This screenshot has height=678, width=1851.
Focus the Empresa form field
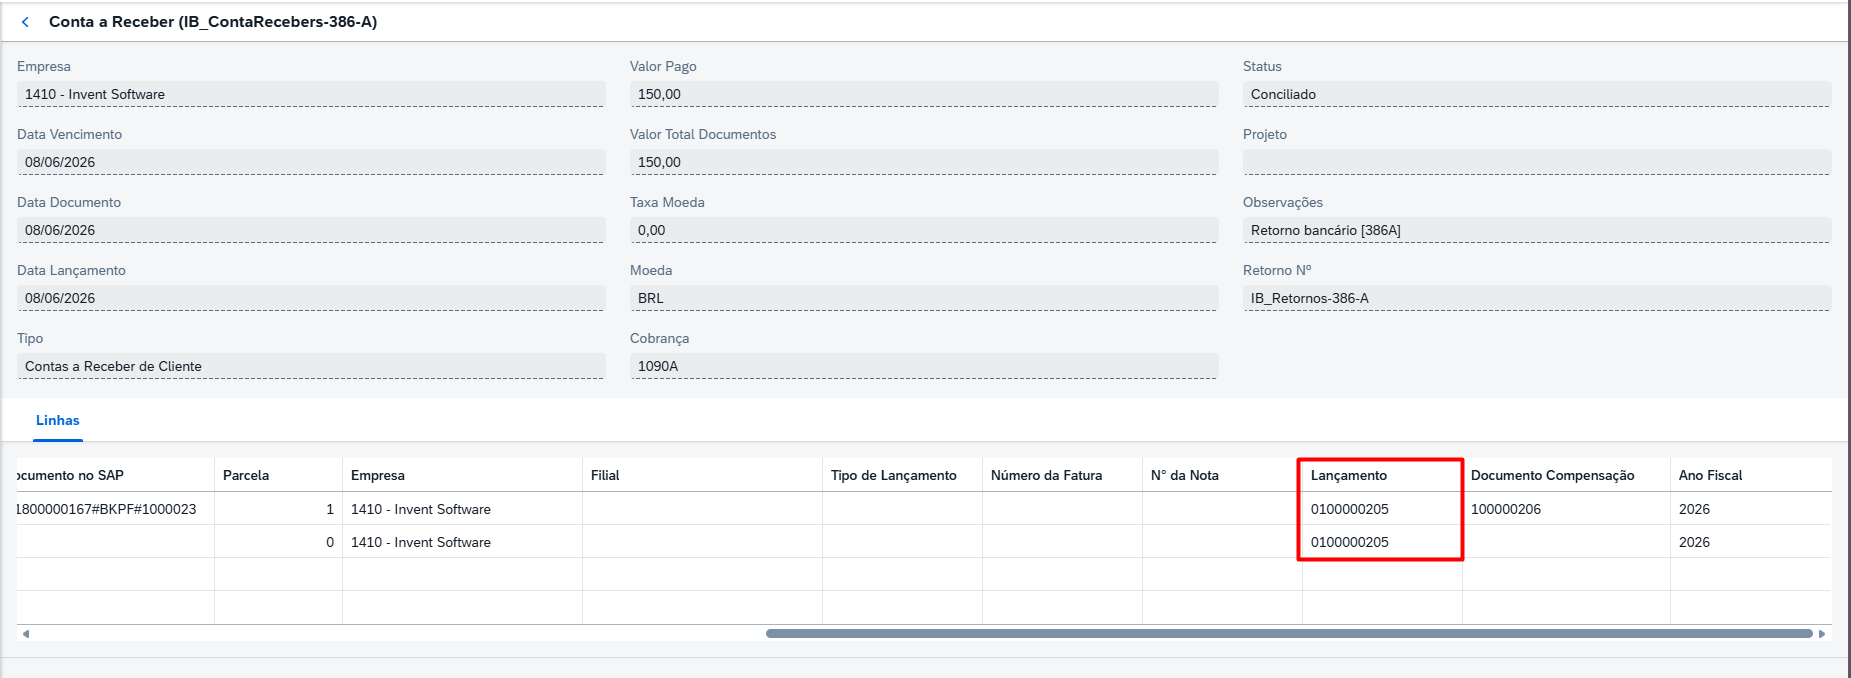point(311,94)
